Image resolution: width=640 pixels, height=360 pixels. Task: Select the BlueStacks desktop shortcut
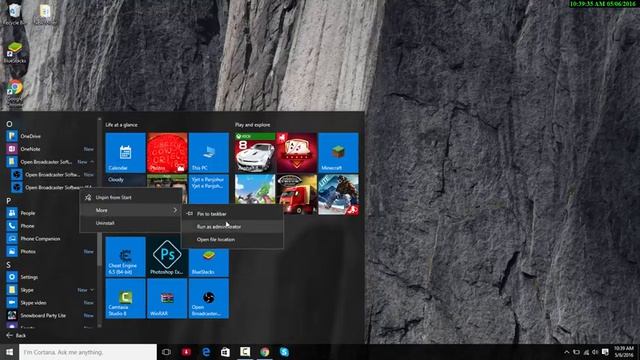(15, 53)
